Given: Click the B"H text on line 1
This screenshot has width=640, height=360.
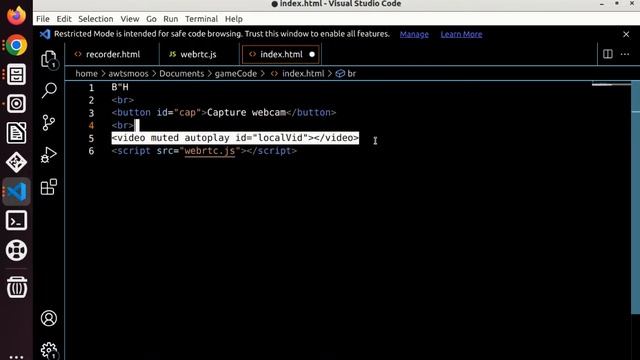Looking at the screenshot, I should (x=120, y=87).
